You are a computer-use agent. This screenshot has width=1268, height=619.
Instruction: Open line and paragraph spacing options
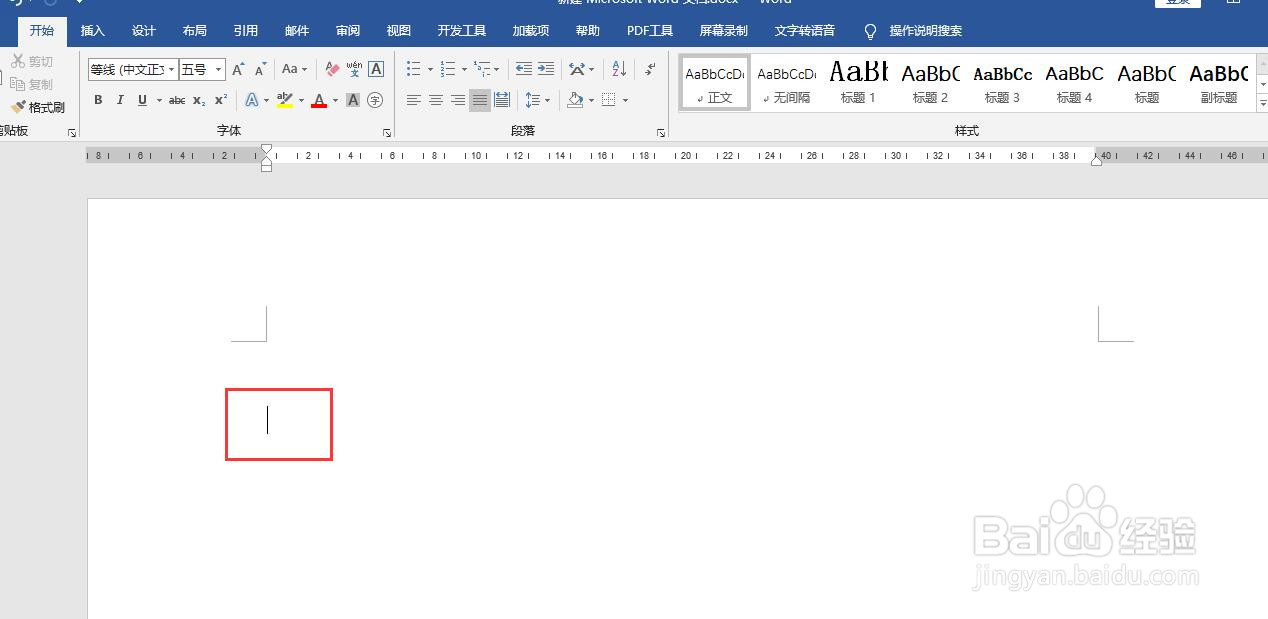[533, 100]
